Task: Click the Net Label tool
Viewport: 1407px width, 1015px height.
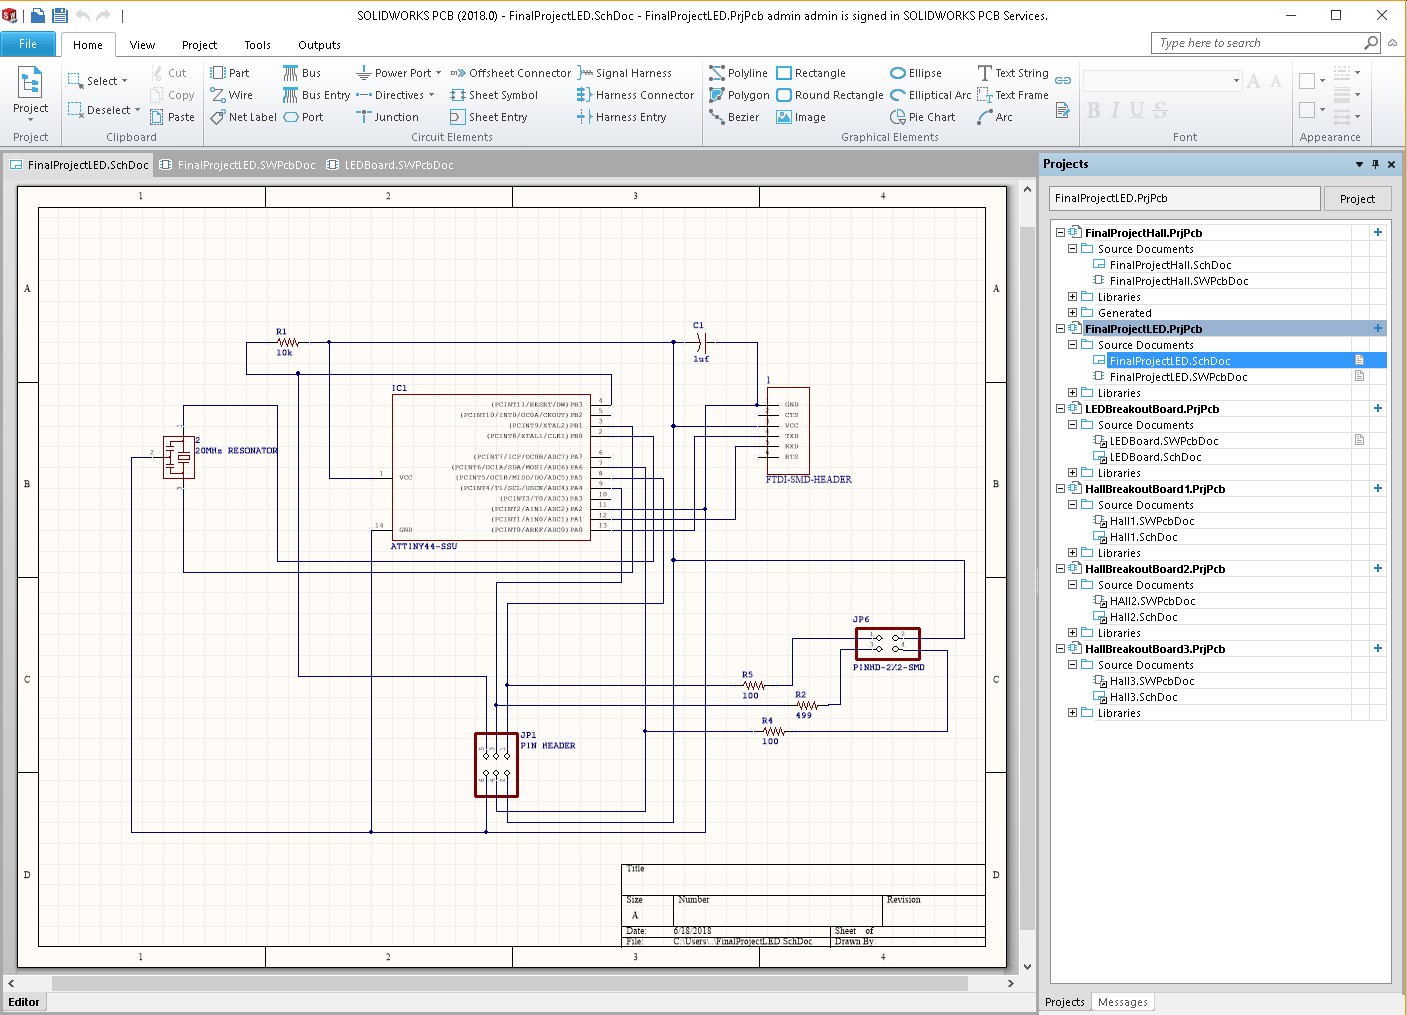Action: click(243, 117)
